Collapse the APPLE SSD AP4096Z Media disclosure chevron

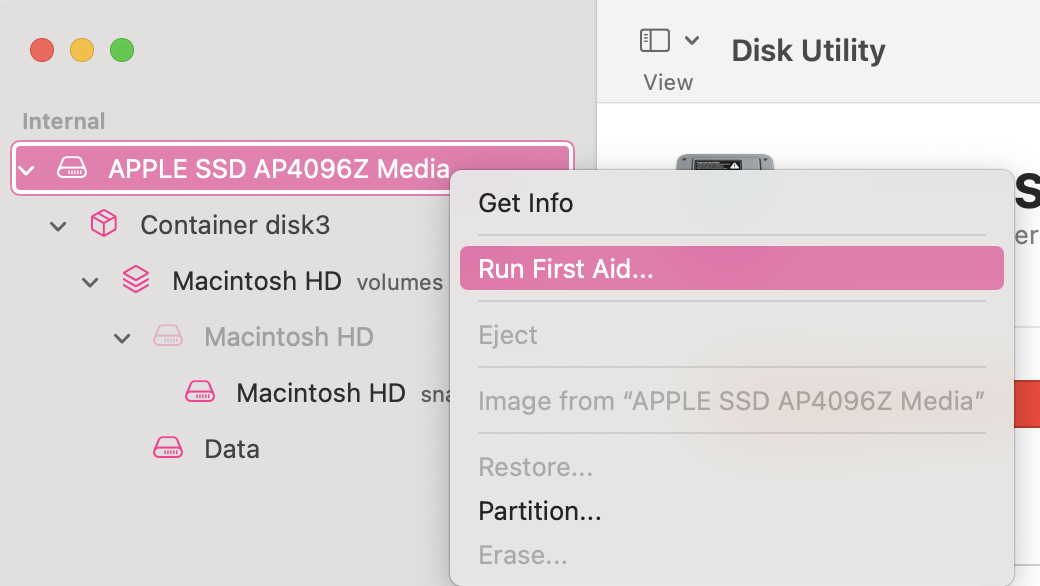click(x=27, y=169)
